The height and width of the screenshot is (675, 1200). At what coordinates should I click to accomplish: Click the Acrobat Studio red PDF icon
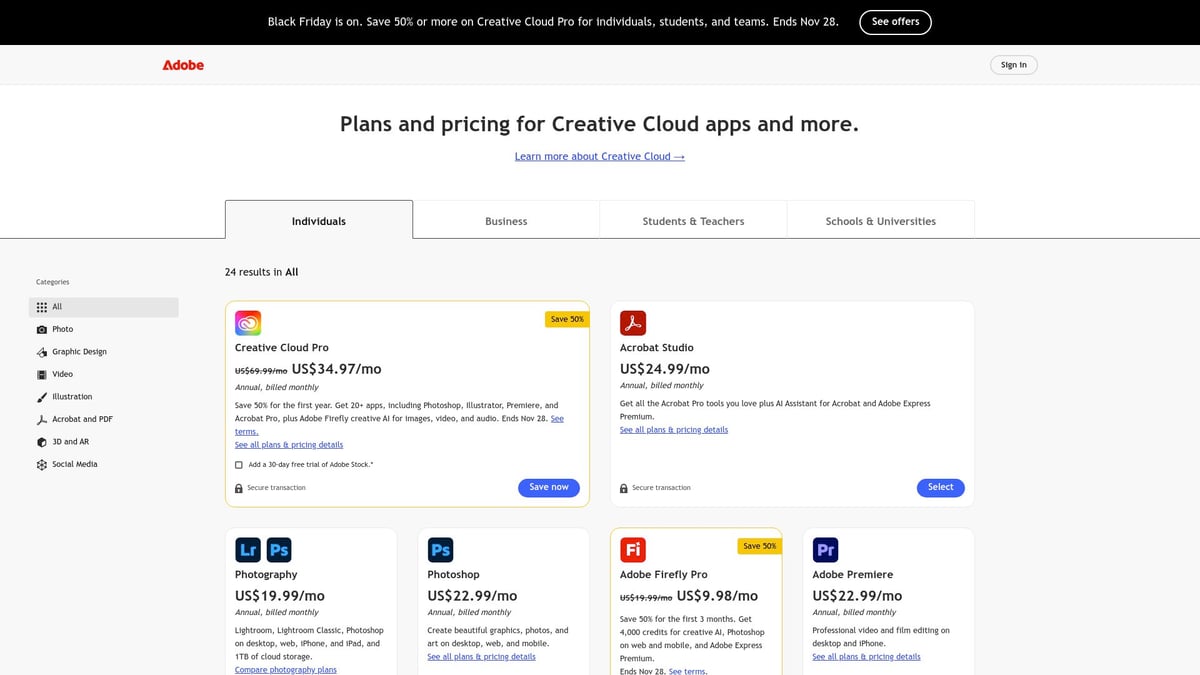(634, 322)
